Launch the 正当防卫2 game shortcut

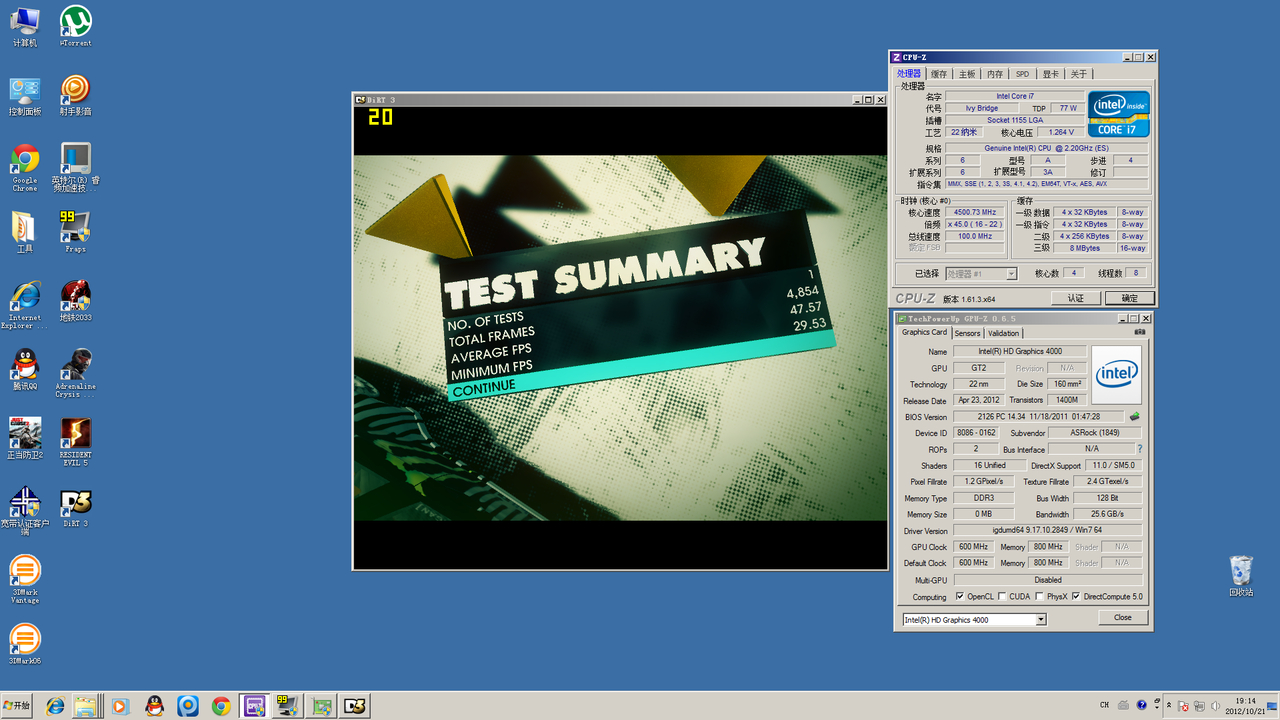pos(25,437)
